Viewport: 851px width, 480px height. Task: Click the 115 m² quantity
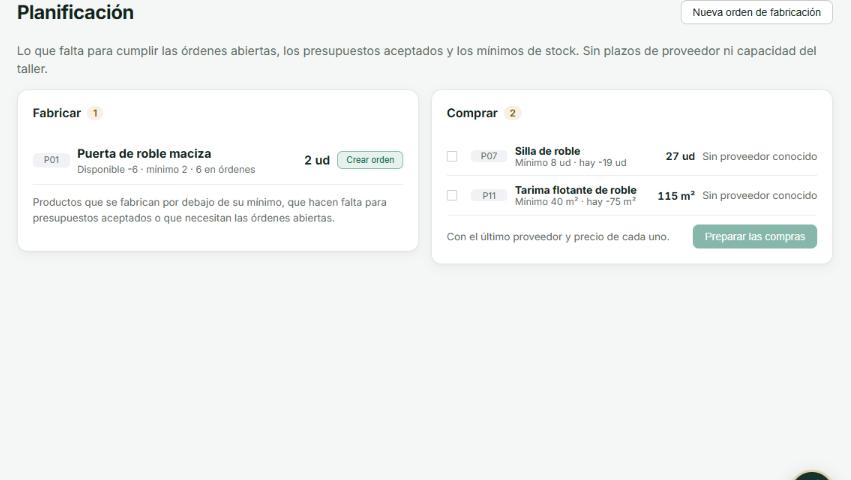pyautogui.click(x=676, y=195)
